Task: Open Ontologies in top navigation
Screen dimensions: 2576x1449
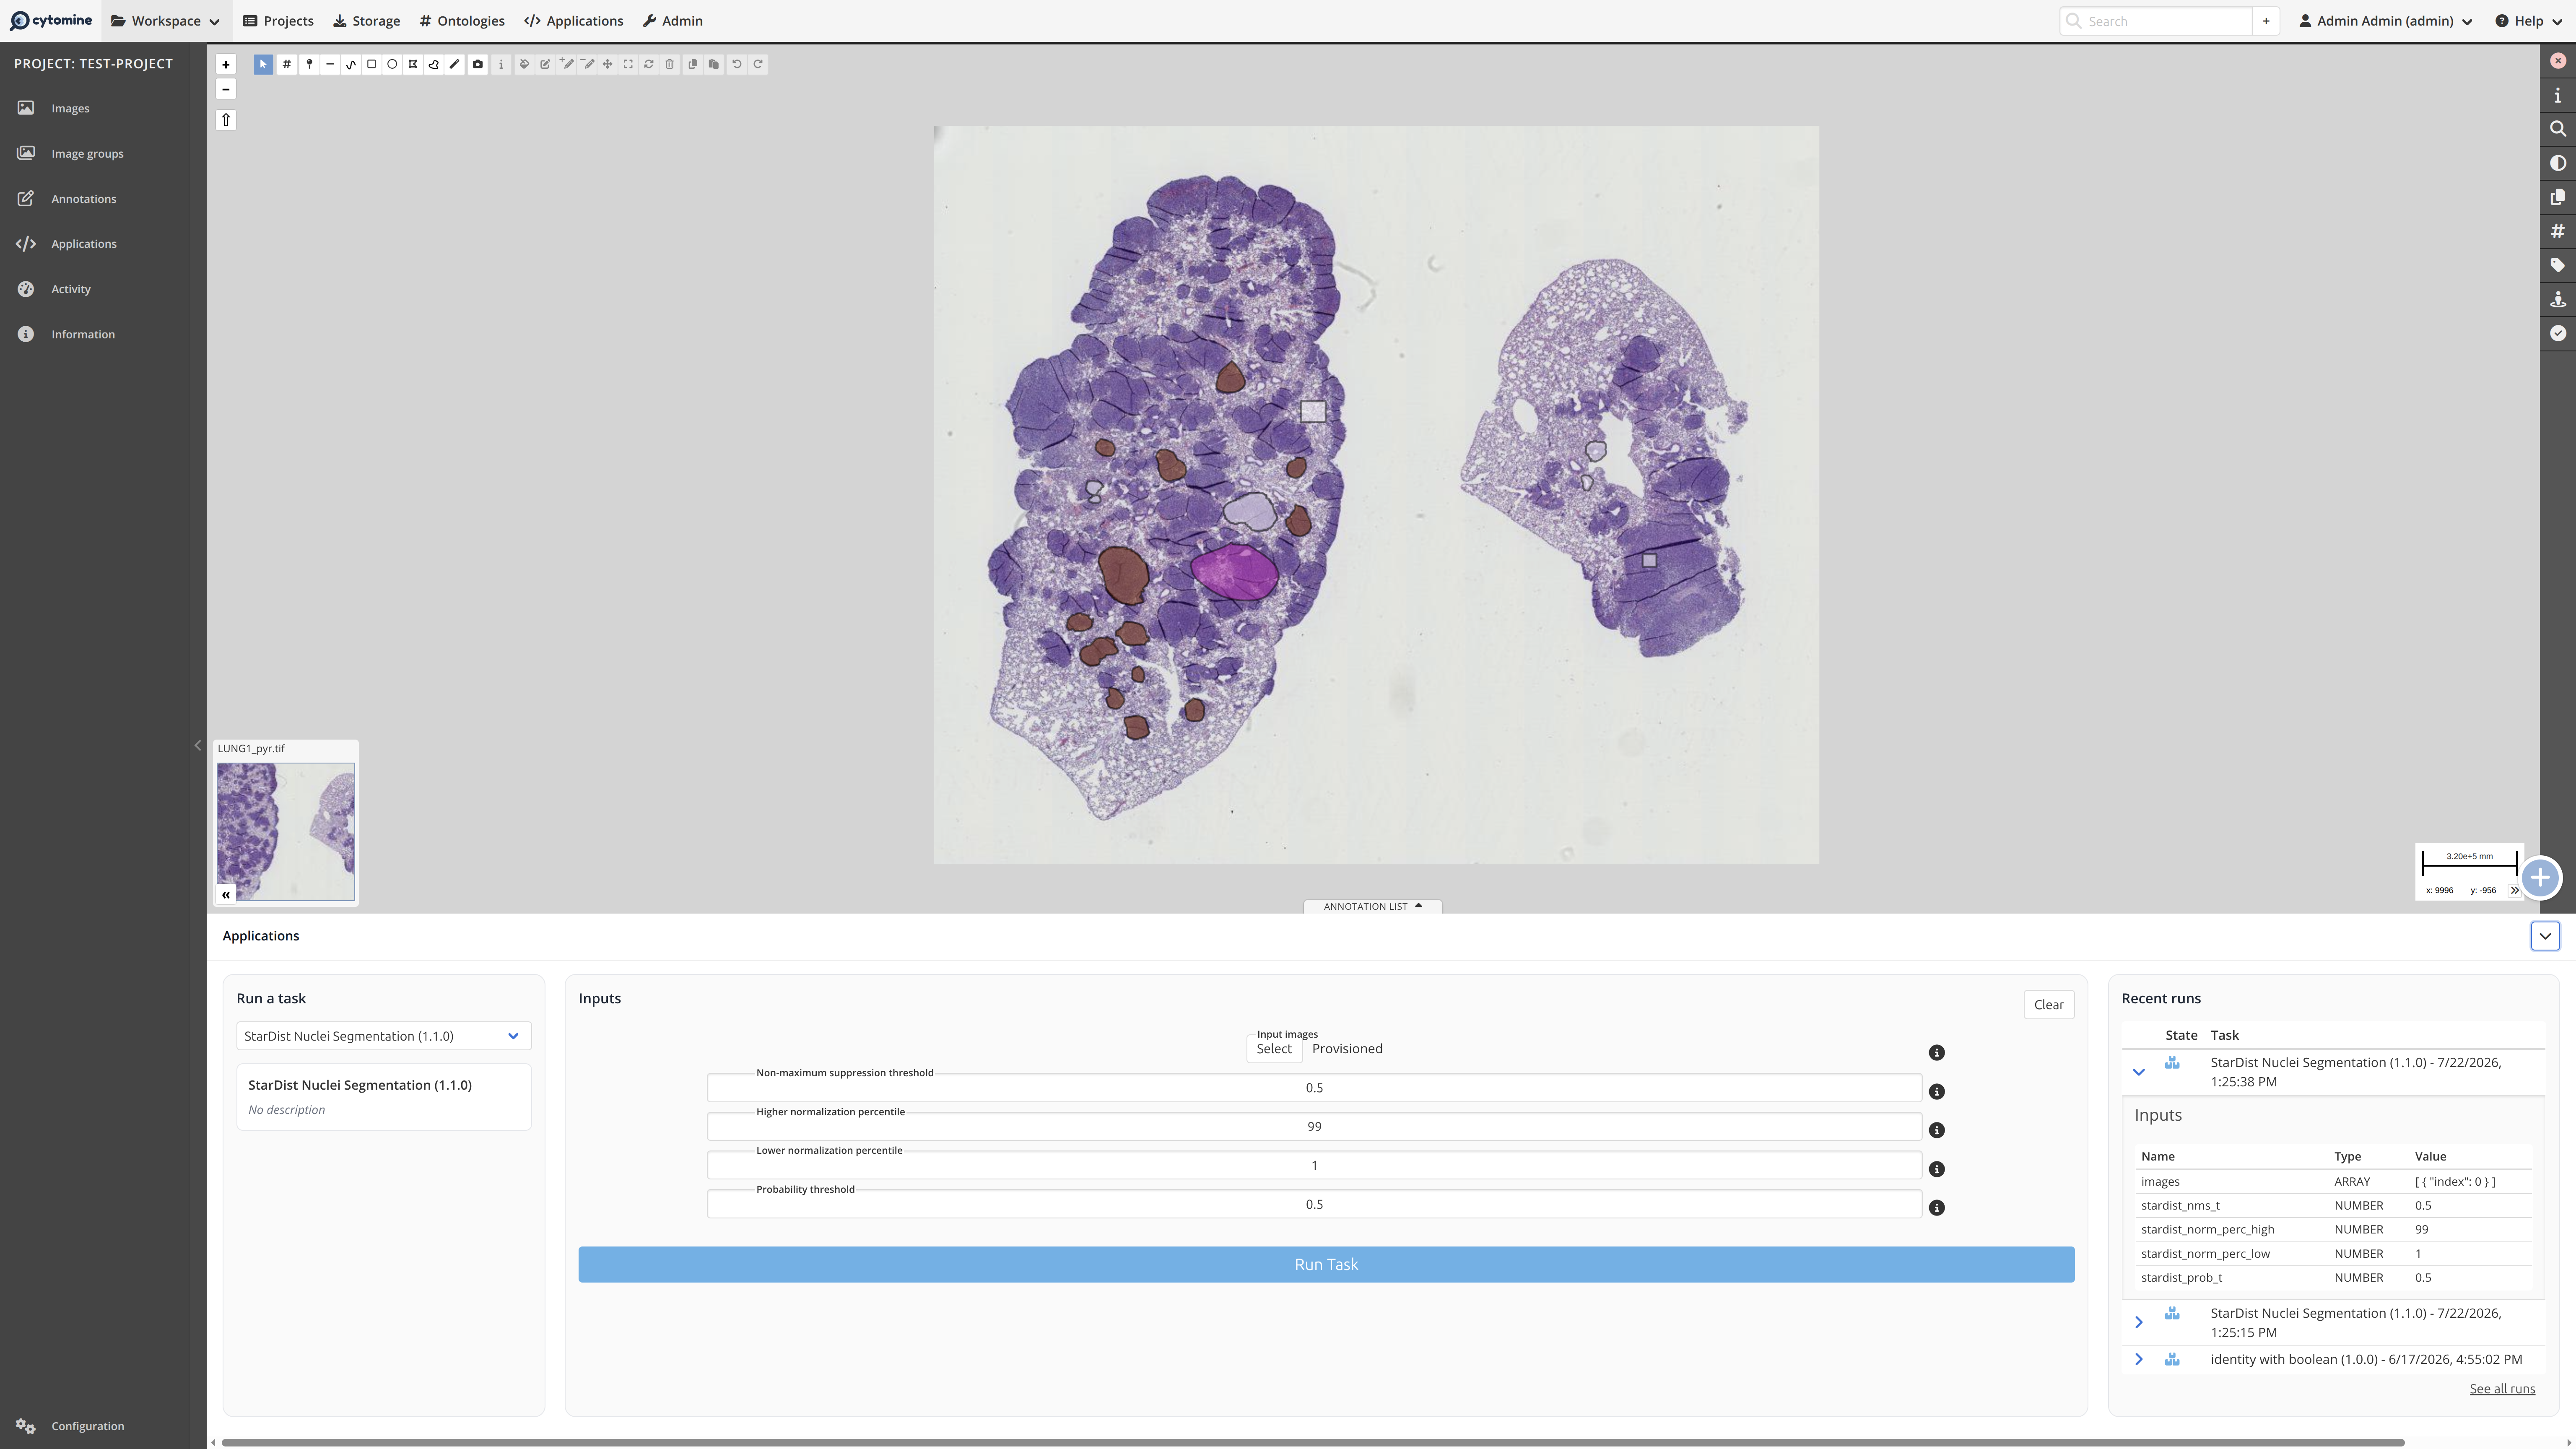Action: tap(462, 21)
